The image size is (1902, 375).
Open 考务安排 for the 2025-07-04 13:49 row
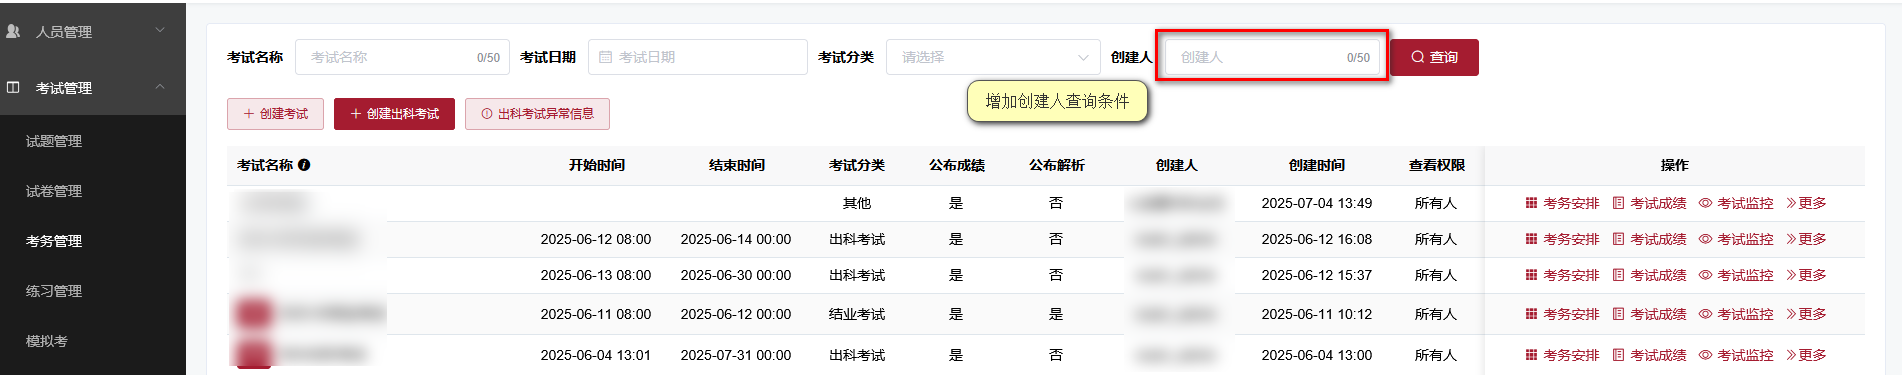click(x=1562, y=203)
